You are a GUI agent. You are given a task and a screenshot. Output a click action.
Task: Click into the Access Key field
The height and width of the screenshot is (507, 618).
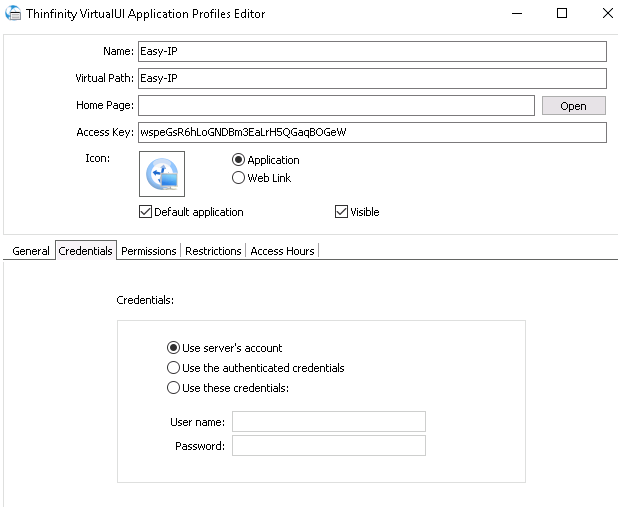(x=372, y=132)
